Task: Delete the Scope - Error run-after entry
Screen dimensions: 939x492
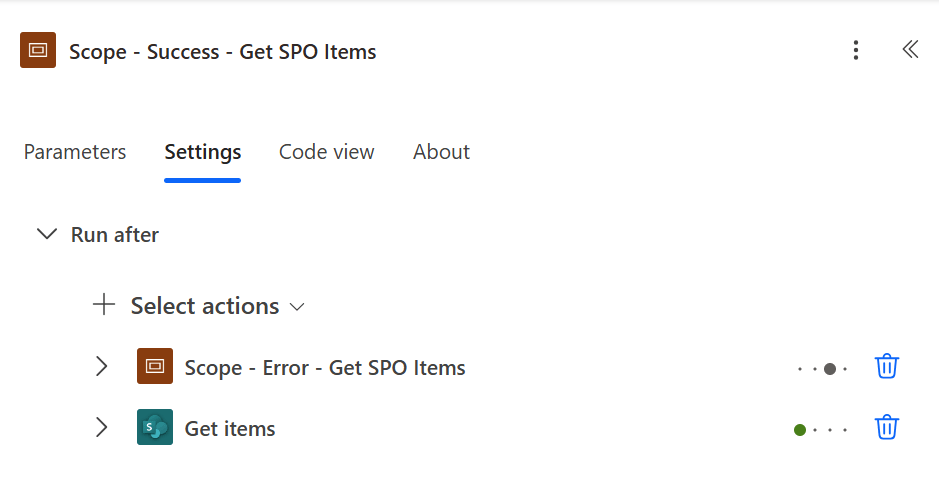Action: click(x=886, y=367)
